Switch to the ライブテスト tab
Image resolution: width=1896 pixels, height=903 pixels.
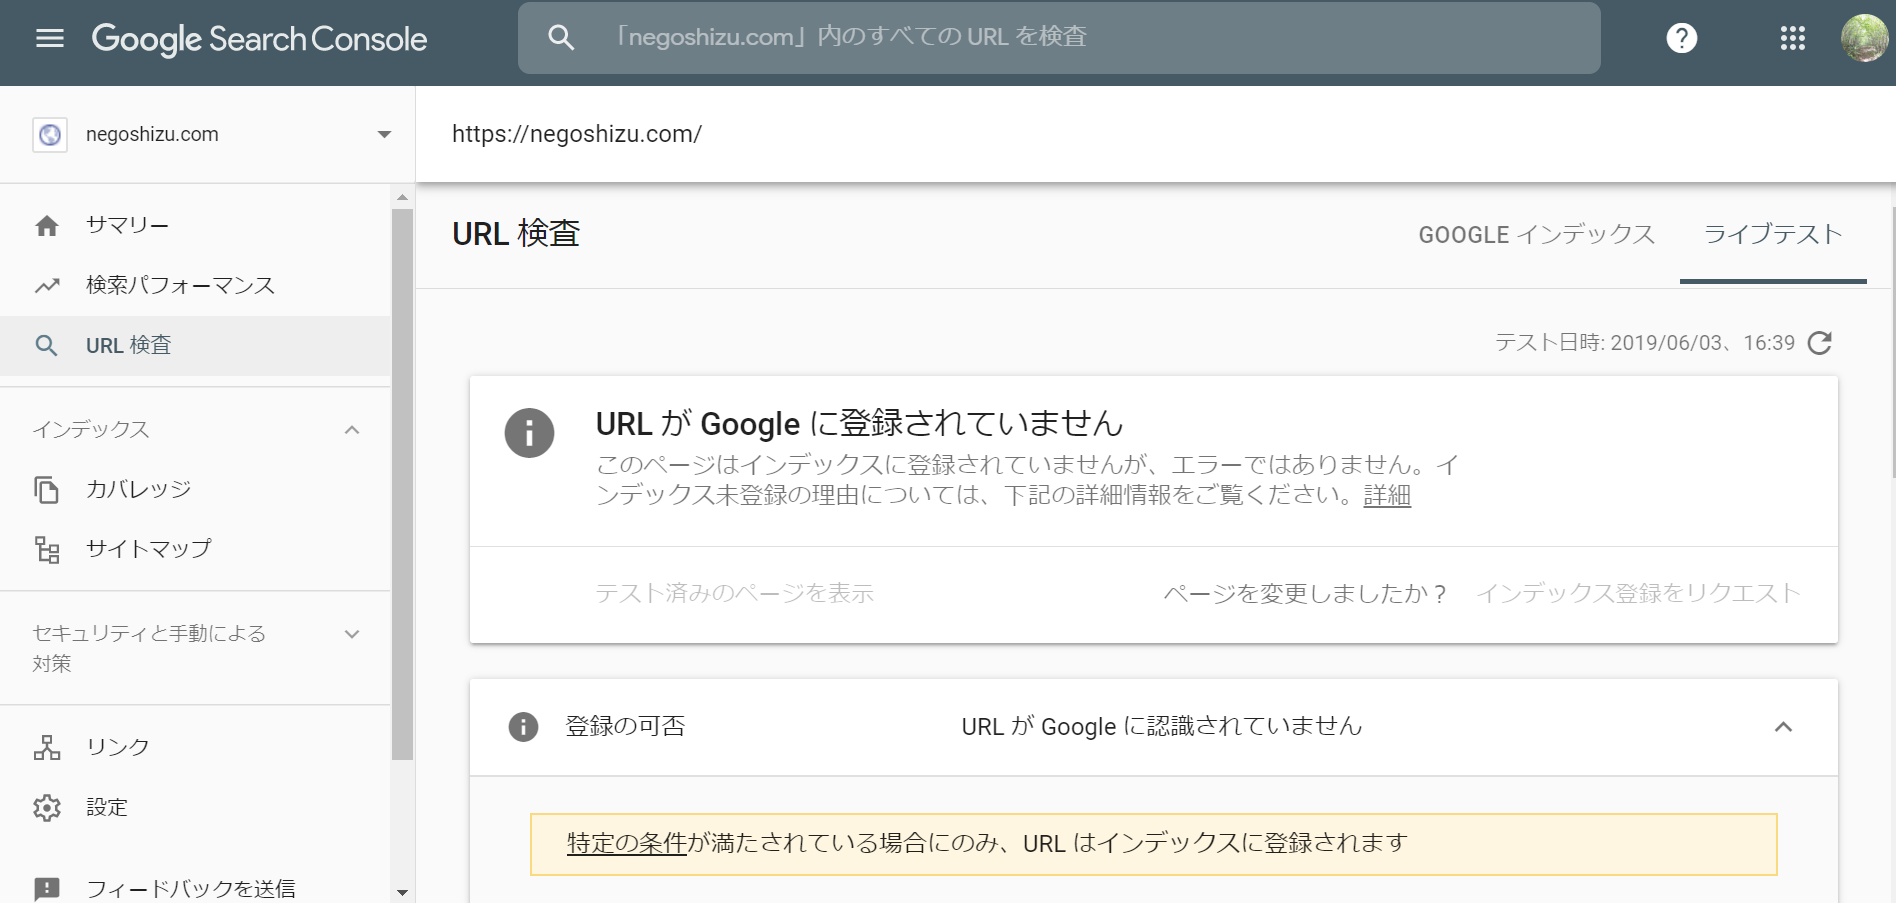point(1773,235)
